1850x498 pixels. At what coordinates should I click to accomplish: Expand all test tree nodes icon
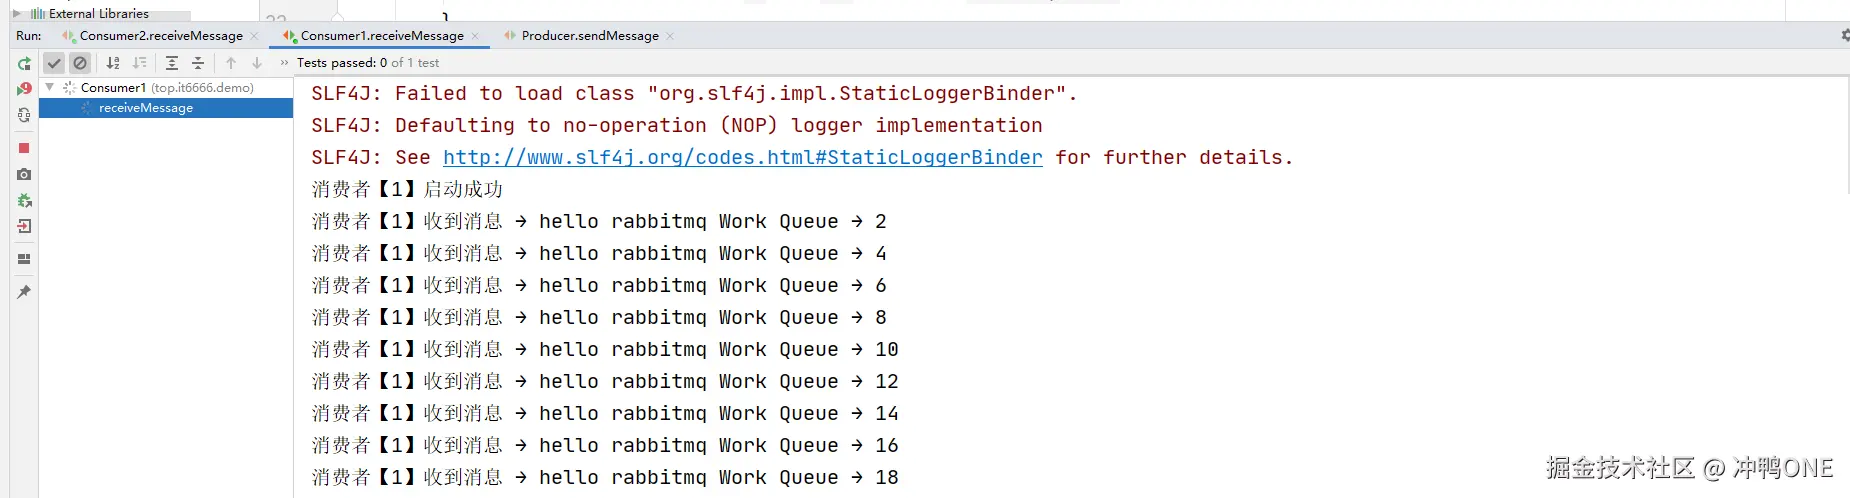click(x=172, y=63)
